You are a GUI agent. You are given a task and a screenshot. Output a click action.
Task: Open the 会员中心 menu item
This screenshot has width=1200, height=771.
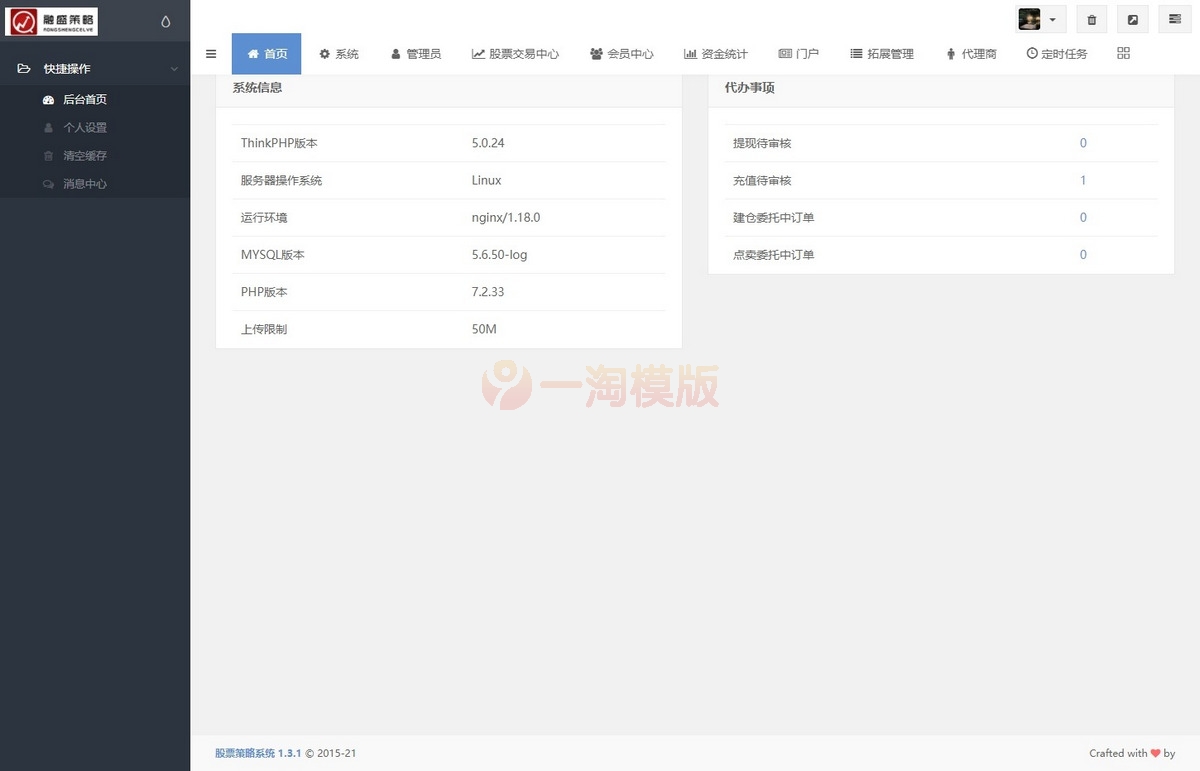(622, 54)
